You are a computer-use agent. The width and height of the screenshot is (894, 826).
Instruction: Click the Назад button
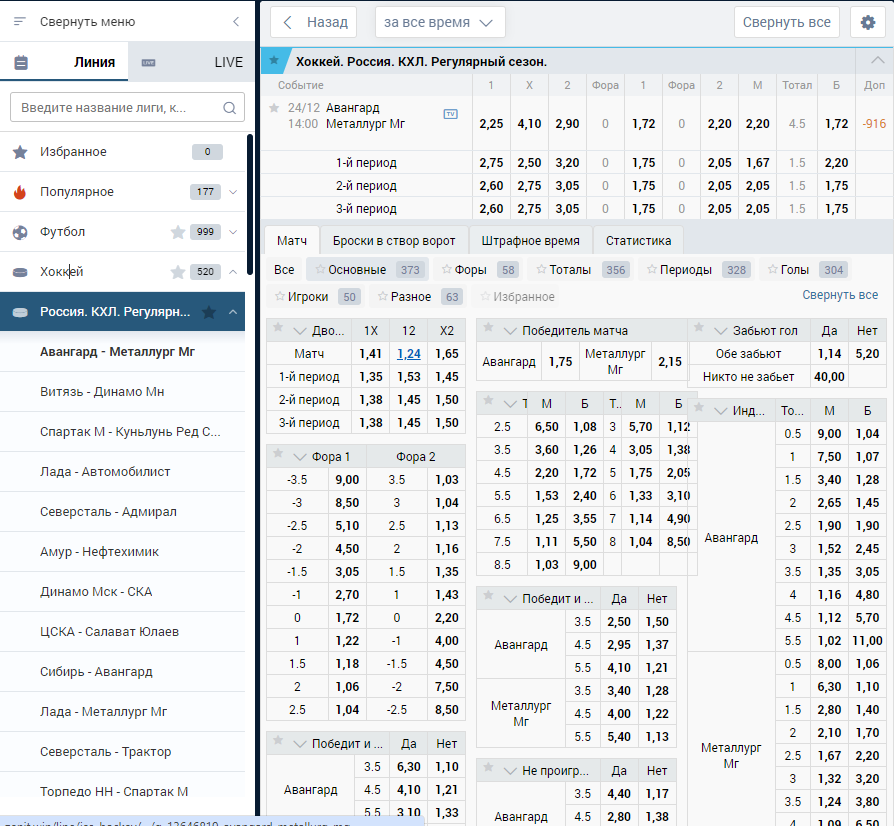pyautogui.click(x=314, y=22)
